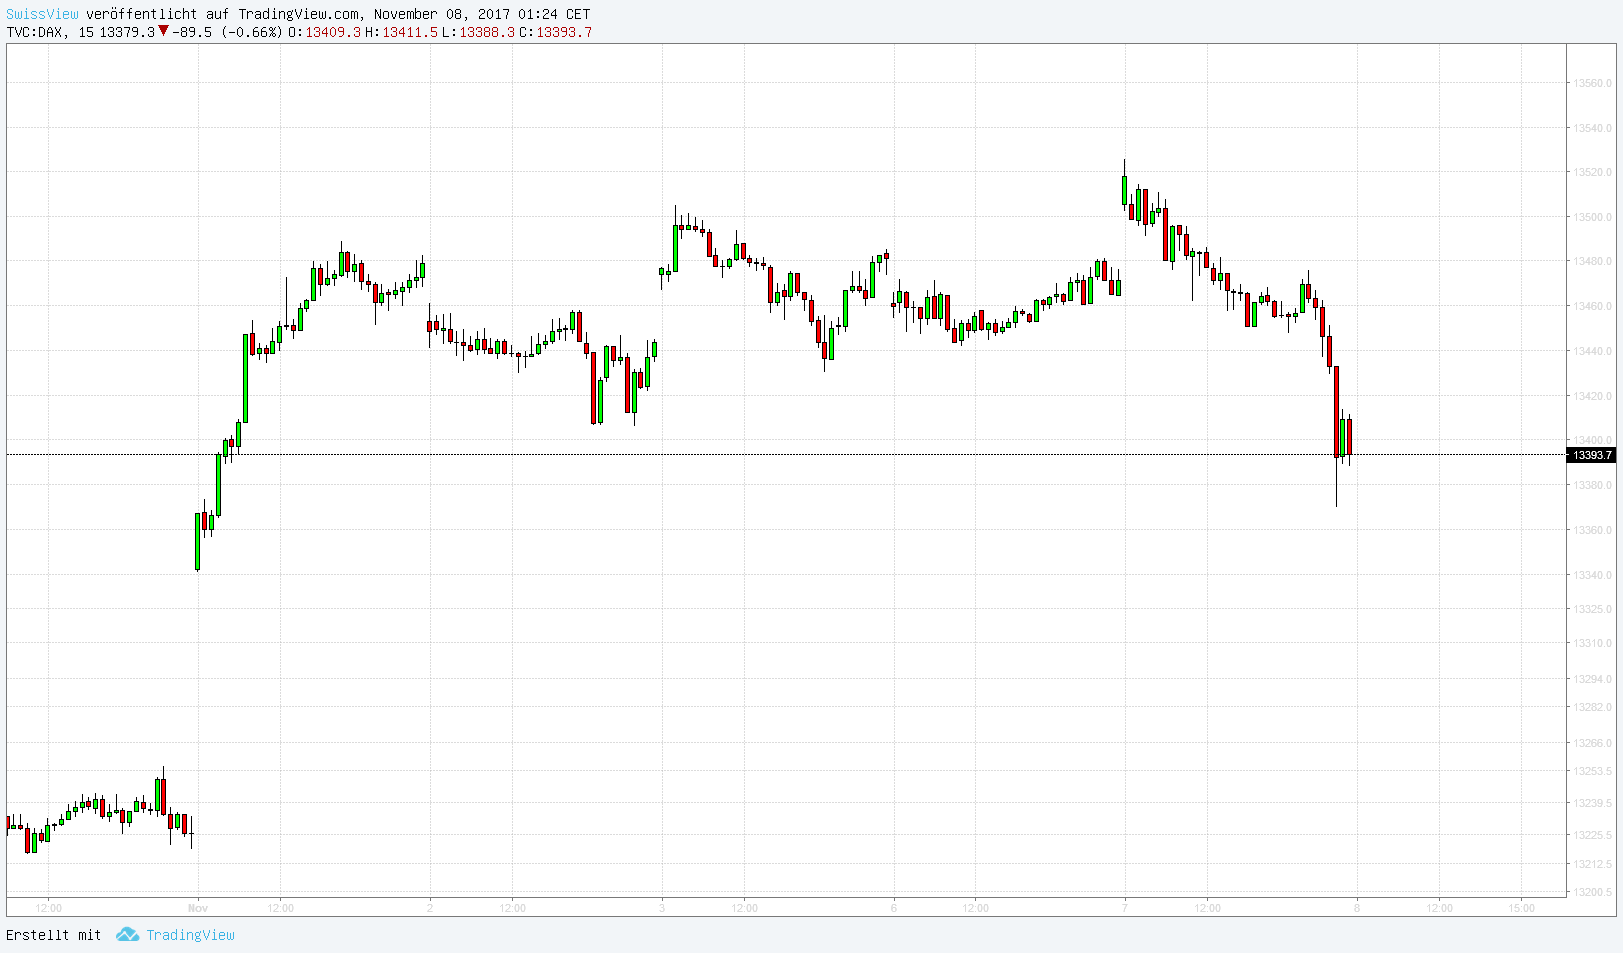This screenshot has height=953, width=1623.
Task: Click the 13225.5 price axis label
Action: click(x=1592, y=835)
